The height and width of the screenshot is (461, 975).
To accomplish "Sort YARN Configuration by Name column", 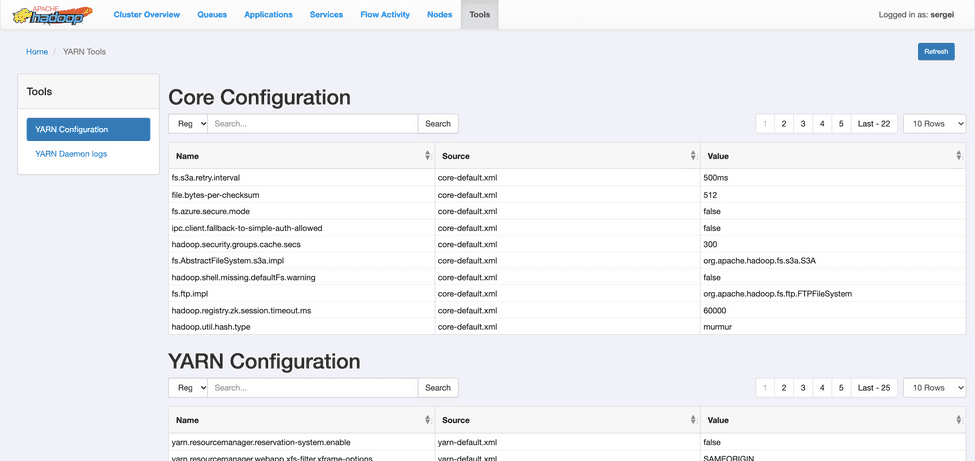I will coord(427,420).
